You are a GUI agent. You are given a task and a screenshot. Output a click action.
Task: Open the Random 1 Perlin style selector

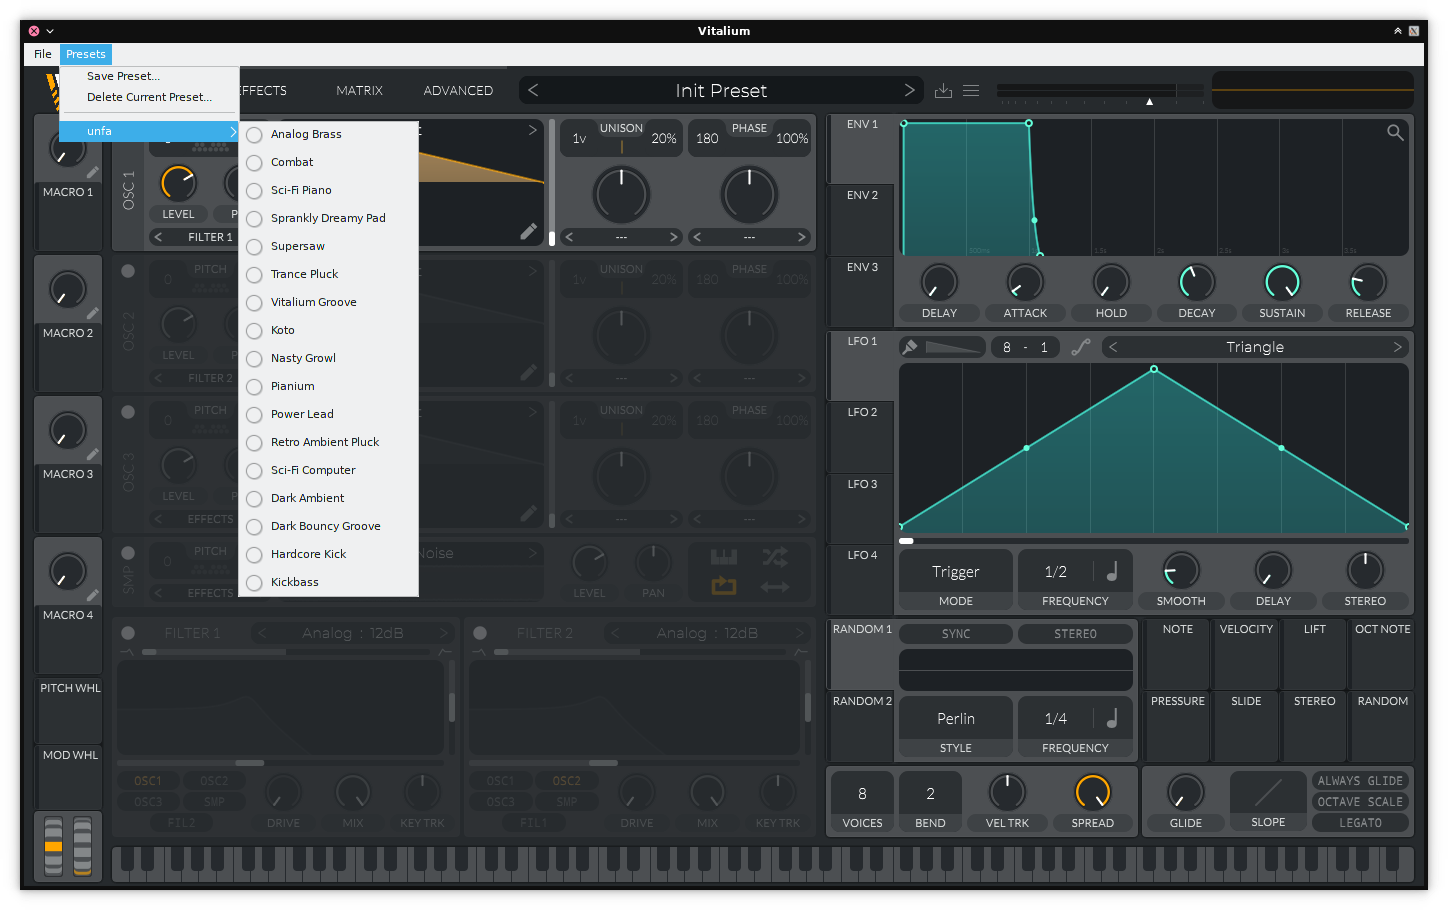(956, 719)
